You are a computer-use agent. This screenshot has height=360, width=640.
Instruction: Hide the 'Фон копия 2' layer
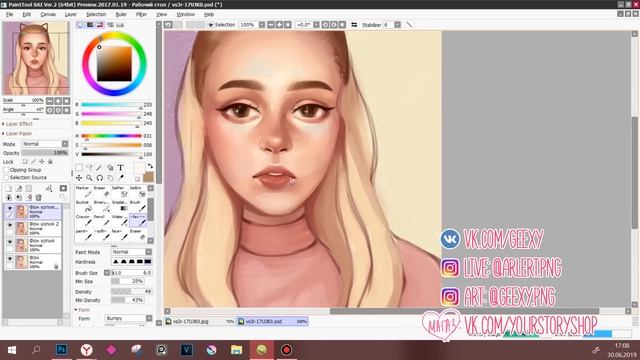point(10,225)
